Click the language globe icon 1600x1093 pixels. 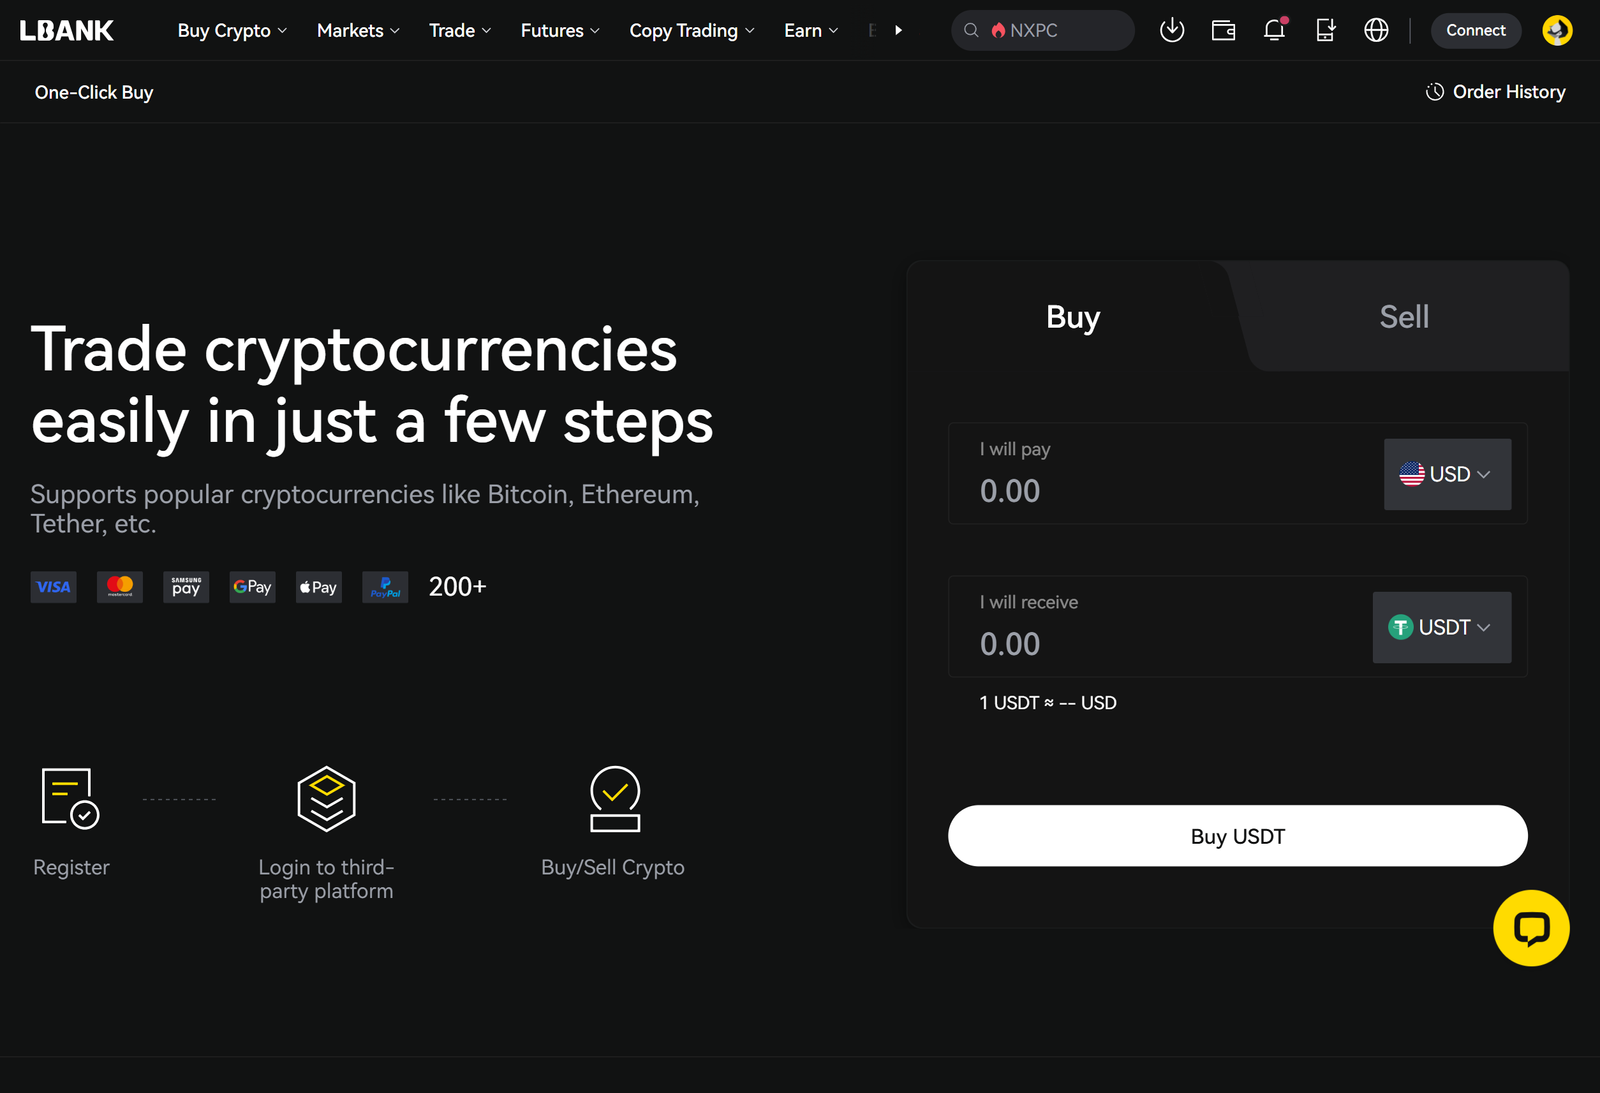[1376, 31]
